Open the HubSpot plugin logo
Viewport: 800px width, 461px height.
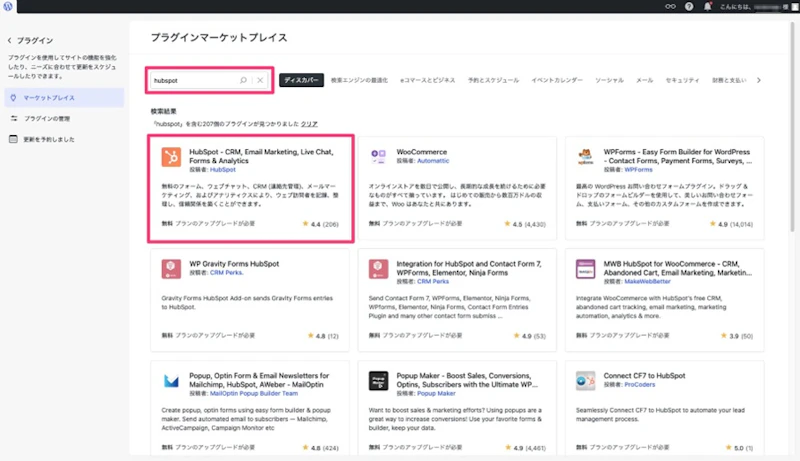(x=171, y=157)
